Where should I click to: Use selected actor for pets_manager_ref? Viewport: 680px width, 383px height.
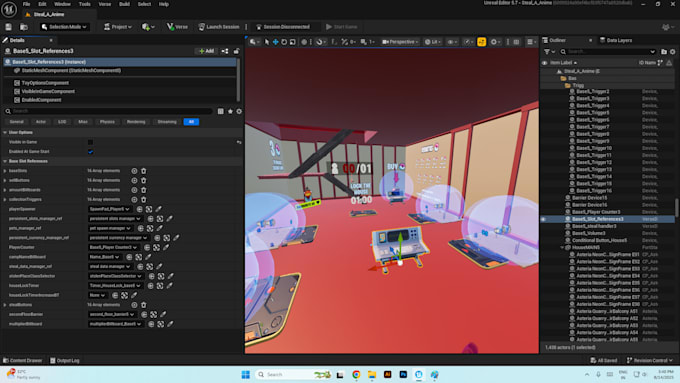pos(141,228)
